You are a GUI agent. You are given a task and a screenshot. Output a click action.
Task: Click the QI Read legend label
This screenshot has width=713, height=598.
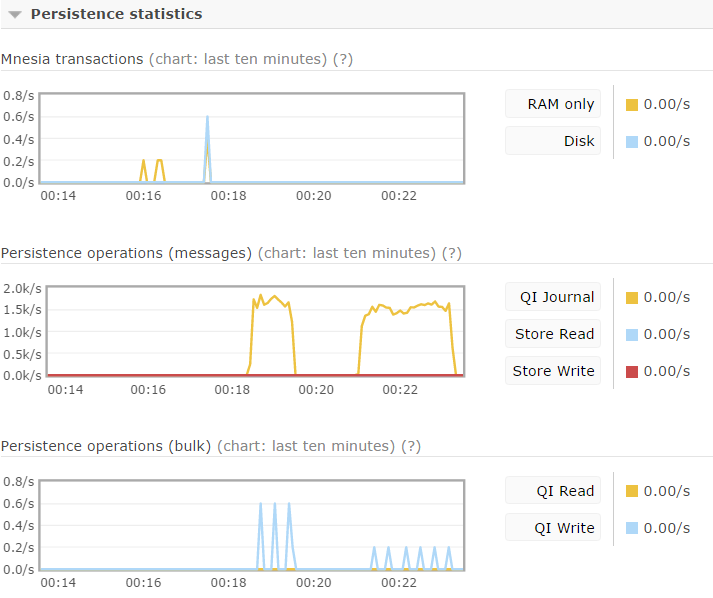552,491
